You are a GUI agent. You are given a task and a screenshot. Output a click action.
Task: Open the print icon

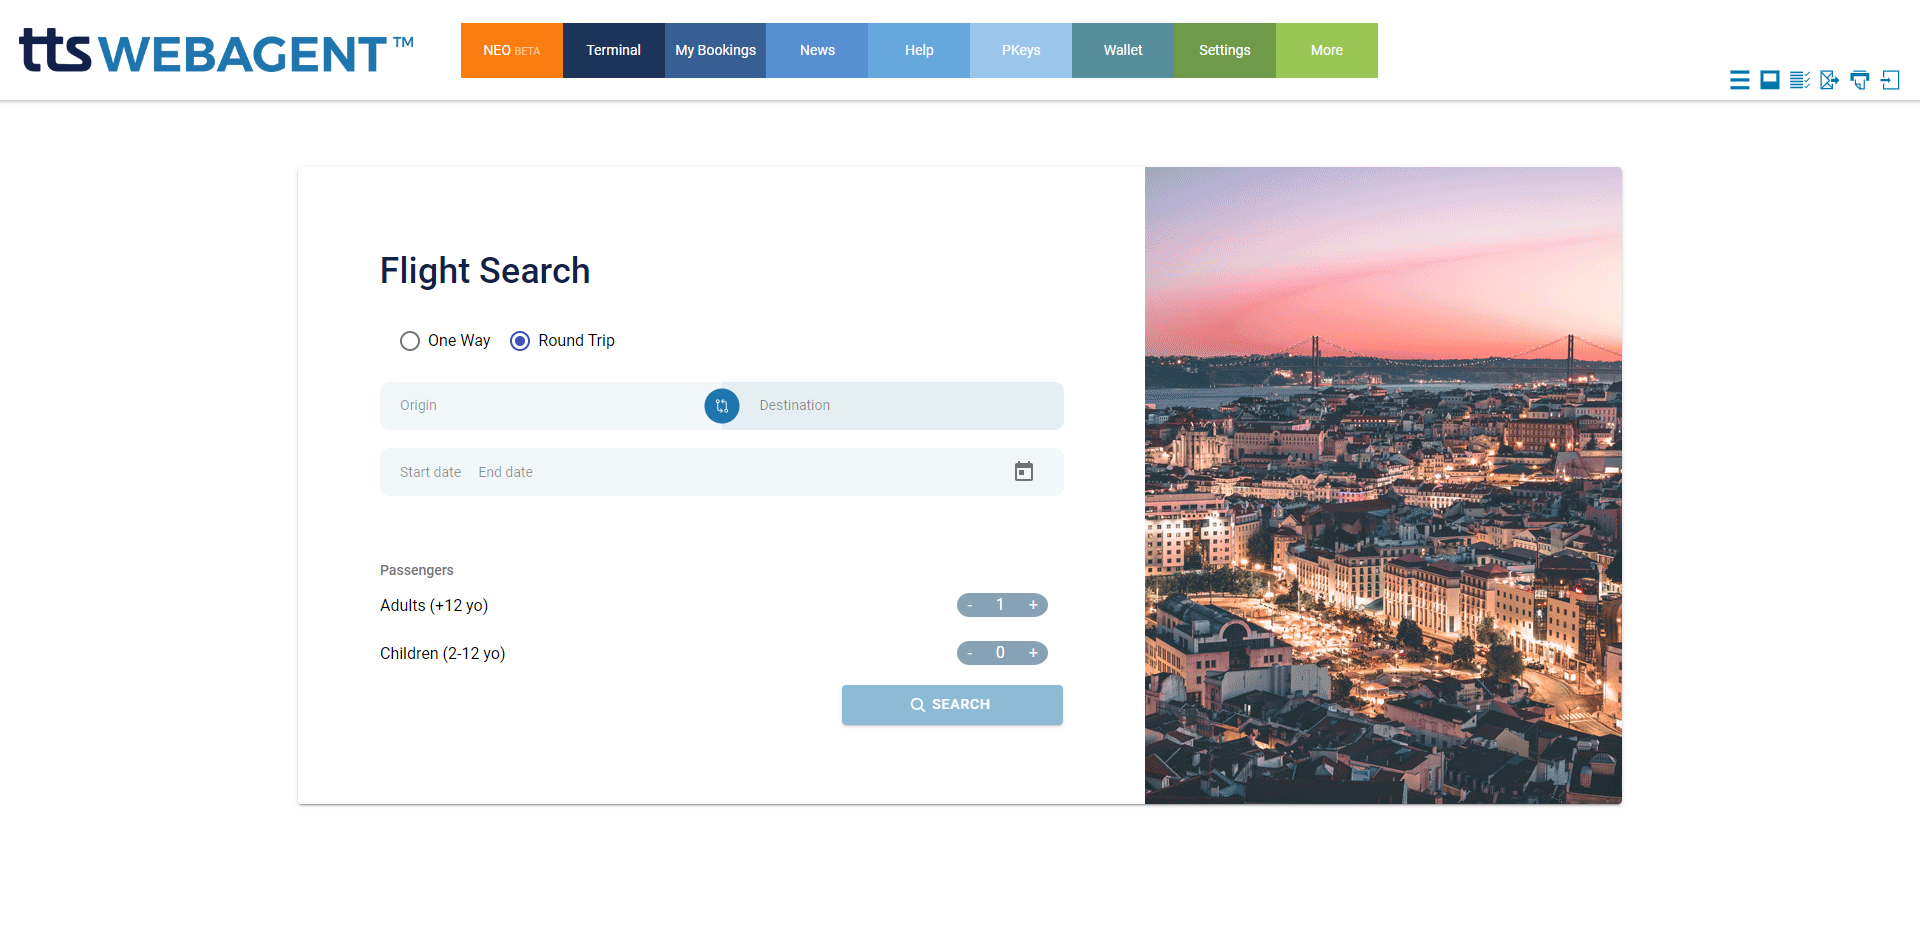coord(1860,80)
